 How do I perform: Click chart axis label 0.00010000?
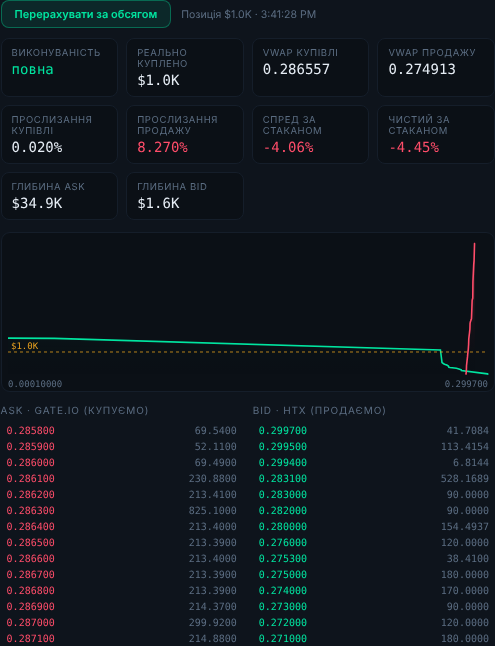point(35,384)
